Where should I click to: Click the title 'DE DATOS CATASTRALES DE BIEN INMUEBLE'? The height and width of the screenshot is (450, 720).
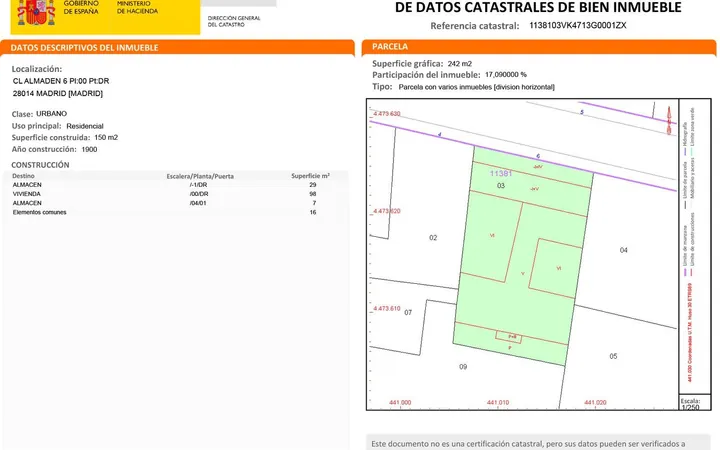tap(538, 7)
